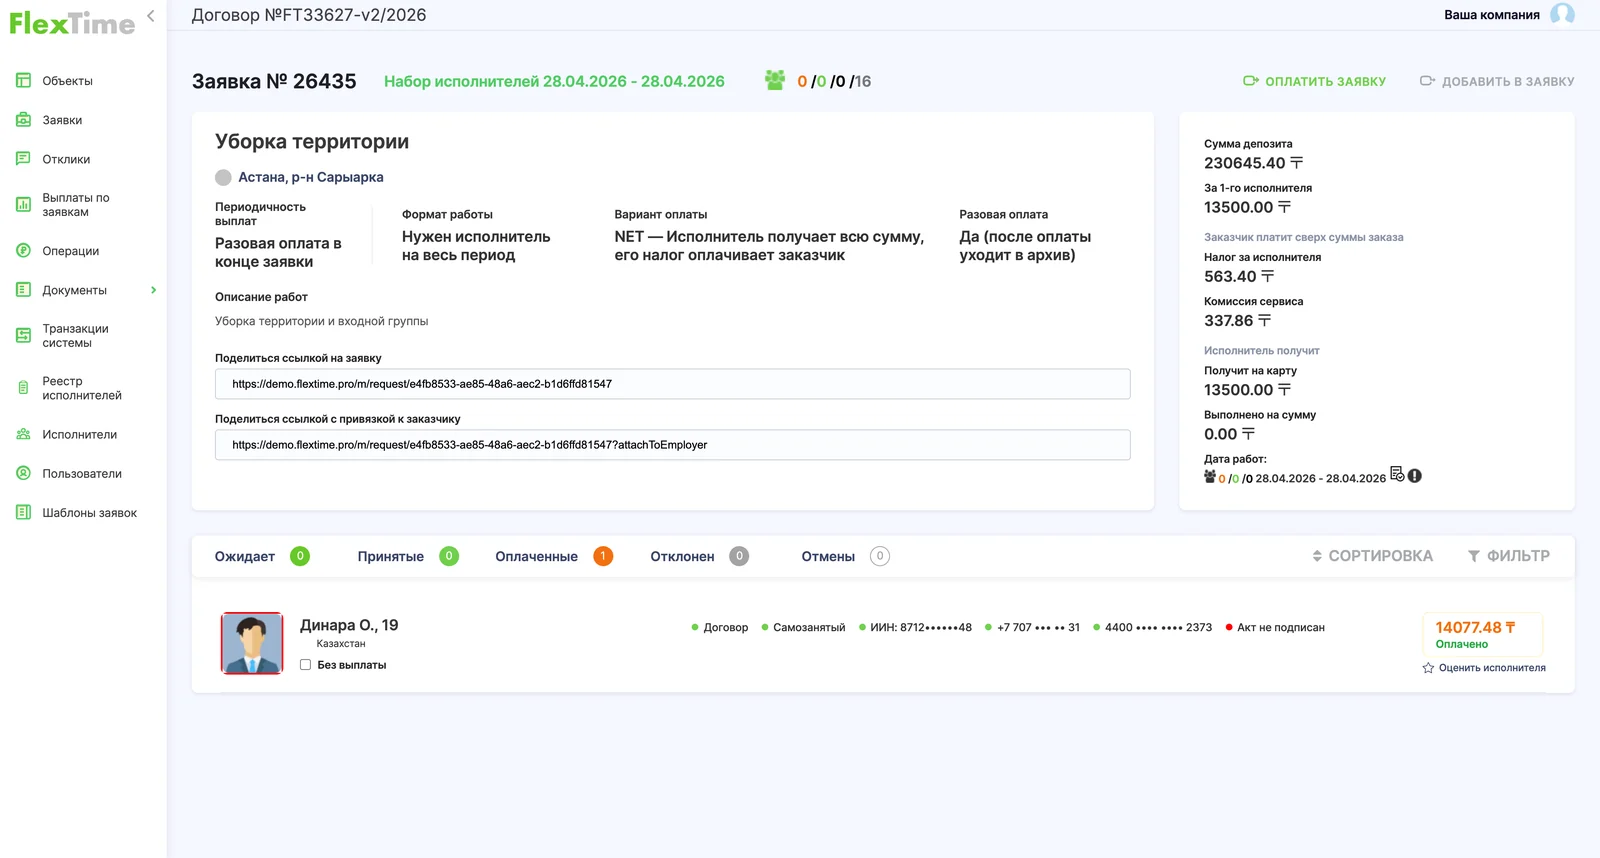Click the Операции sidebar icon
The image size is (1600, 858).
(23, 251)
